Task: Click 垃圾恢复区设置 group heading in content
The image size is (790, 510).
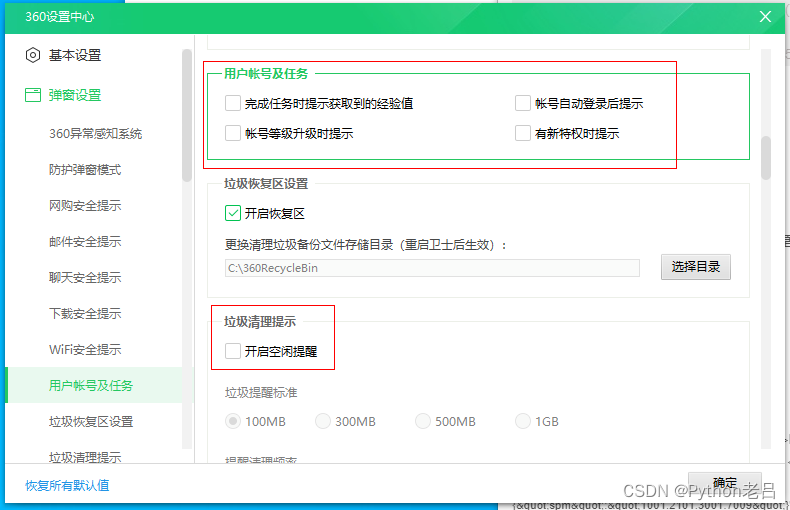Action: tap(266, 183)
